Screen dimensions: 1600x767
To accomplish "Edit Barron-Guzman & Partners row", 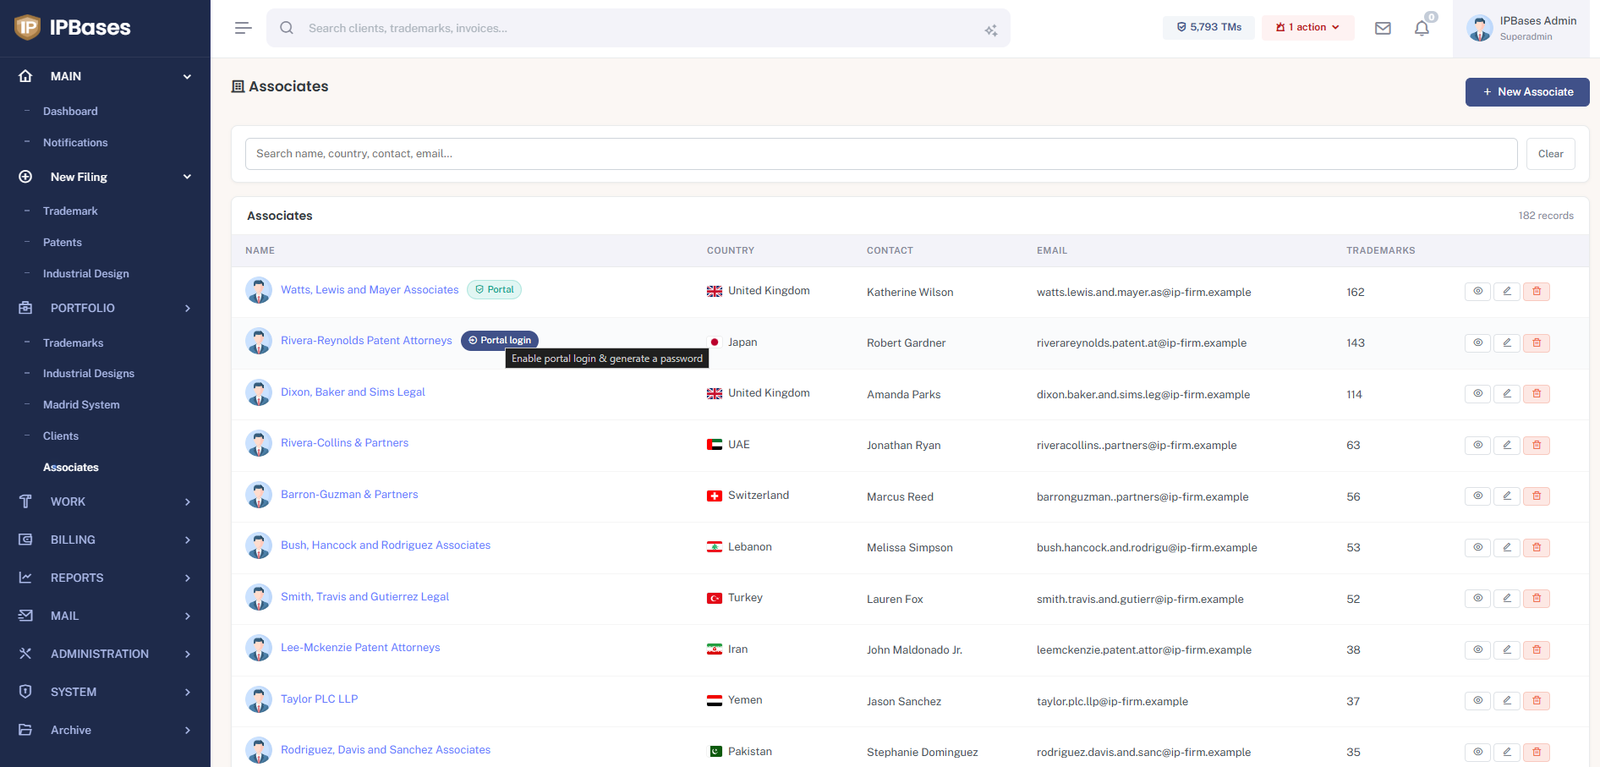I will point(1507,496).
